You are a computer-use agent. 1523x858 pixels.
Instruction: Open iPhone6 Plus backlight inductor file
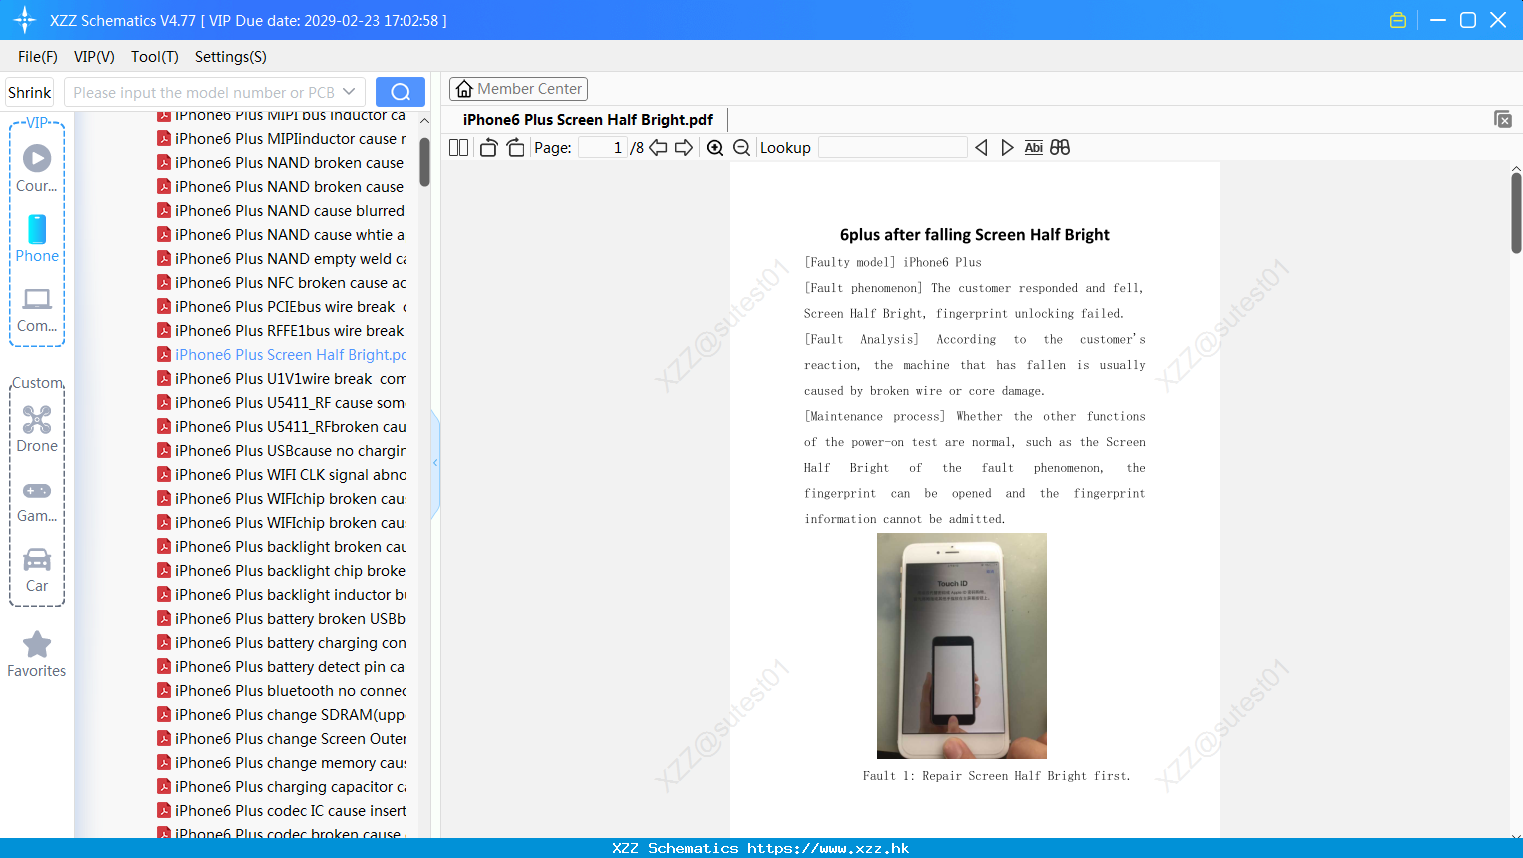282,595
